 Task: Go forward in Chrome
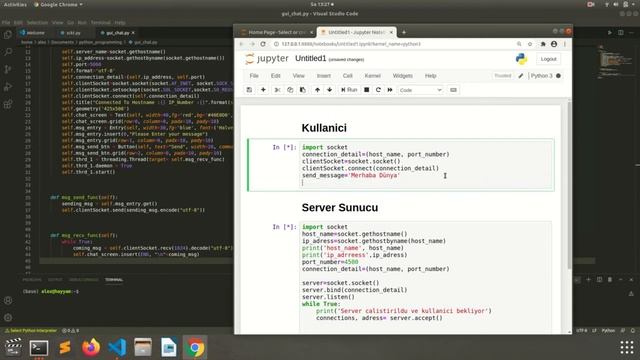(252, 44)
